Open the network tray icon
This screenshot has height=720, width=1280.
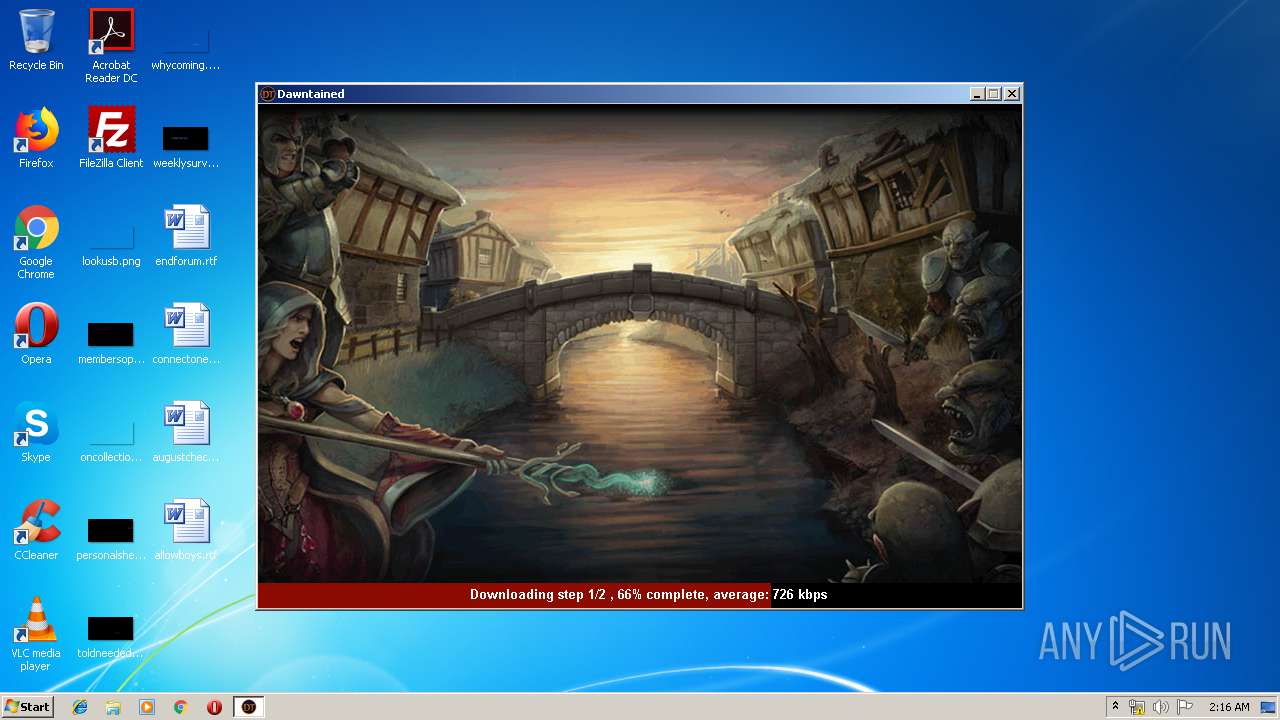coord(1137,707)
